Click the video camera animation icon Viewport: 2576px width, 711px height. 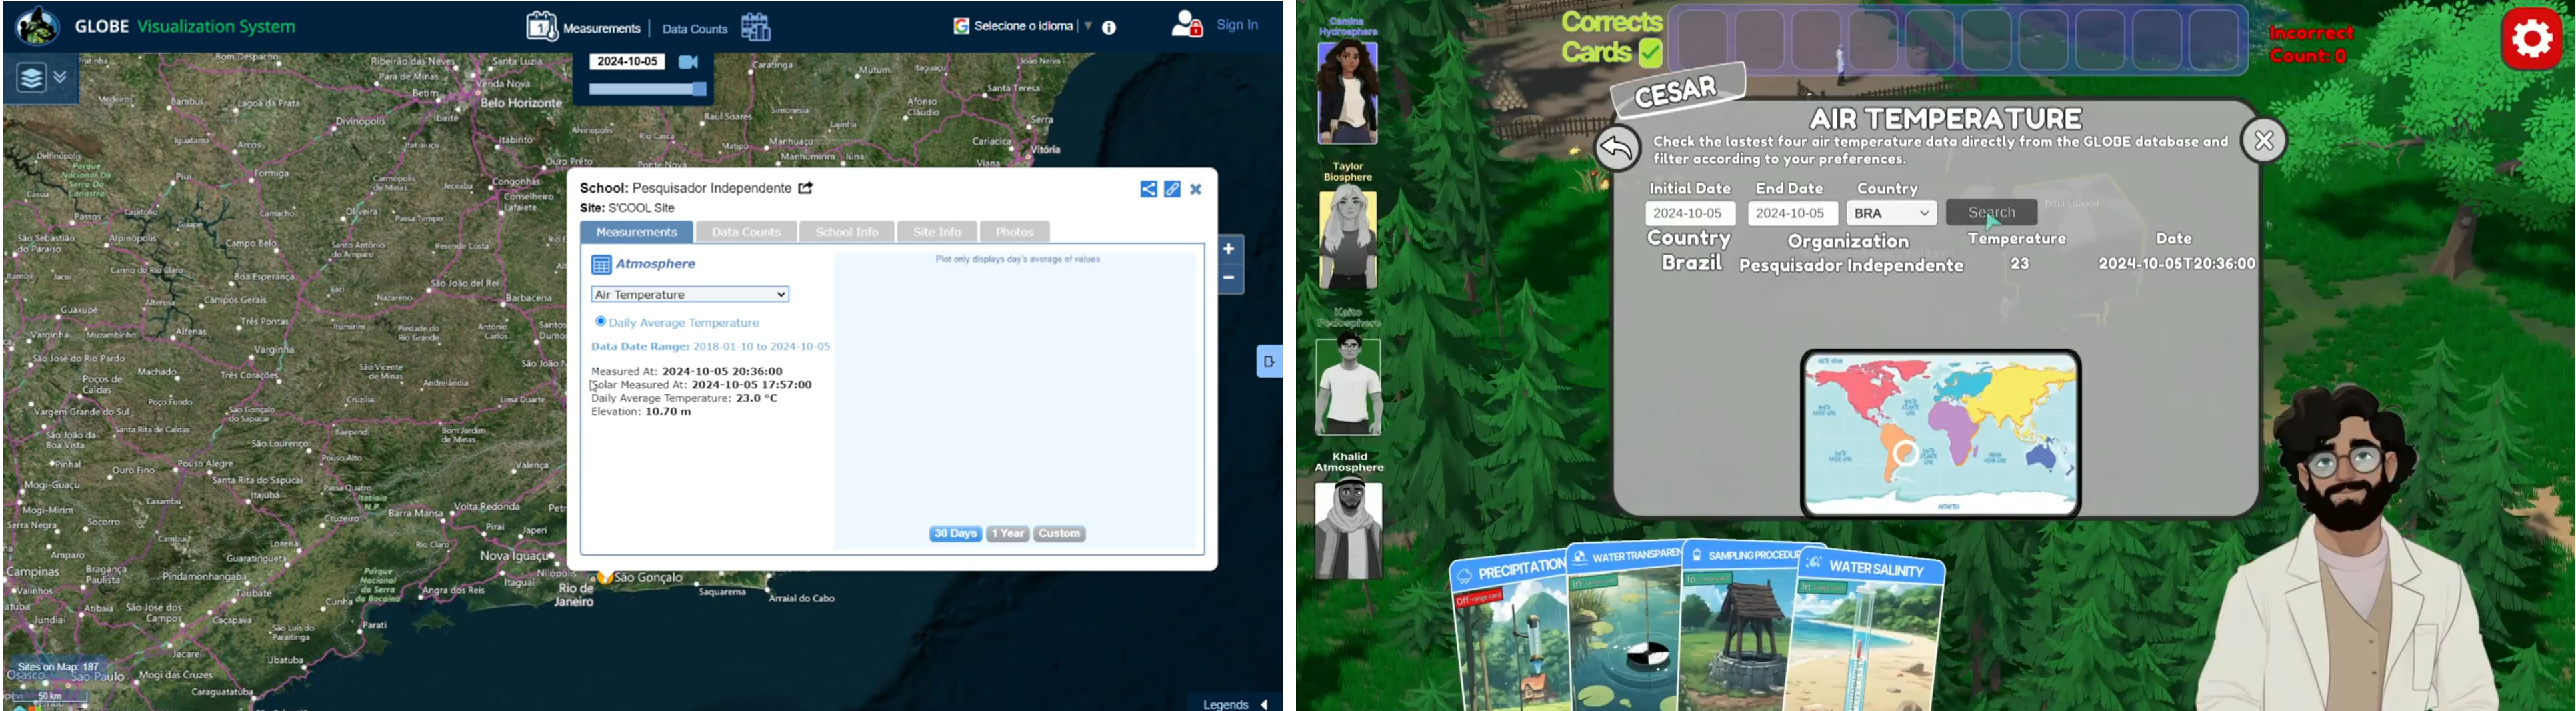(689, 62)
